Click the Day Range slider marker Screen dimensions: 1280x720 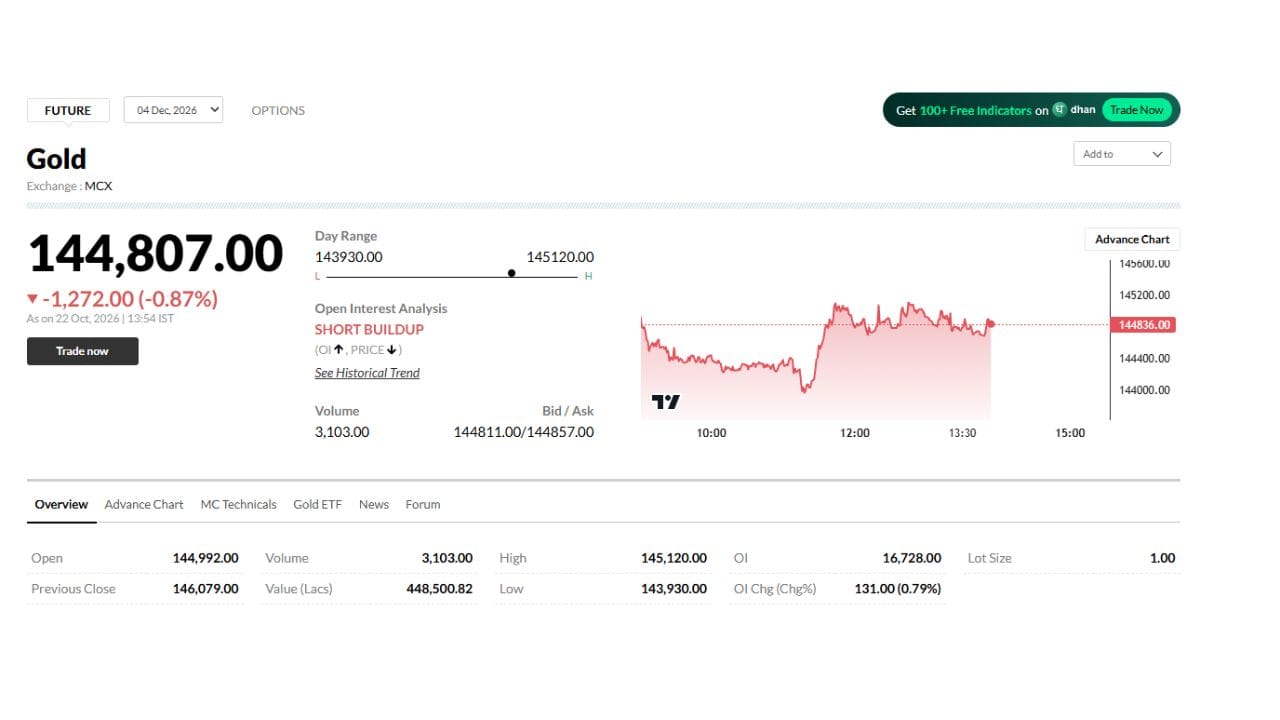pyautogui.click(x=512, y=273)
